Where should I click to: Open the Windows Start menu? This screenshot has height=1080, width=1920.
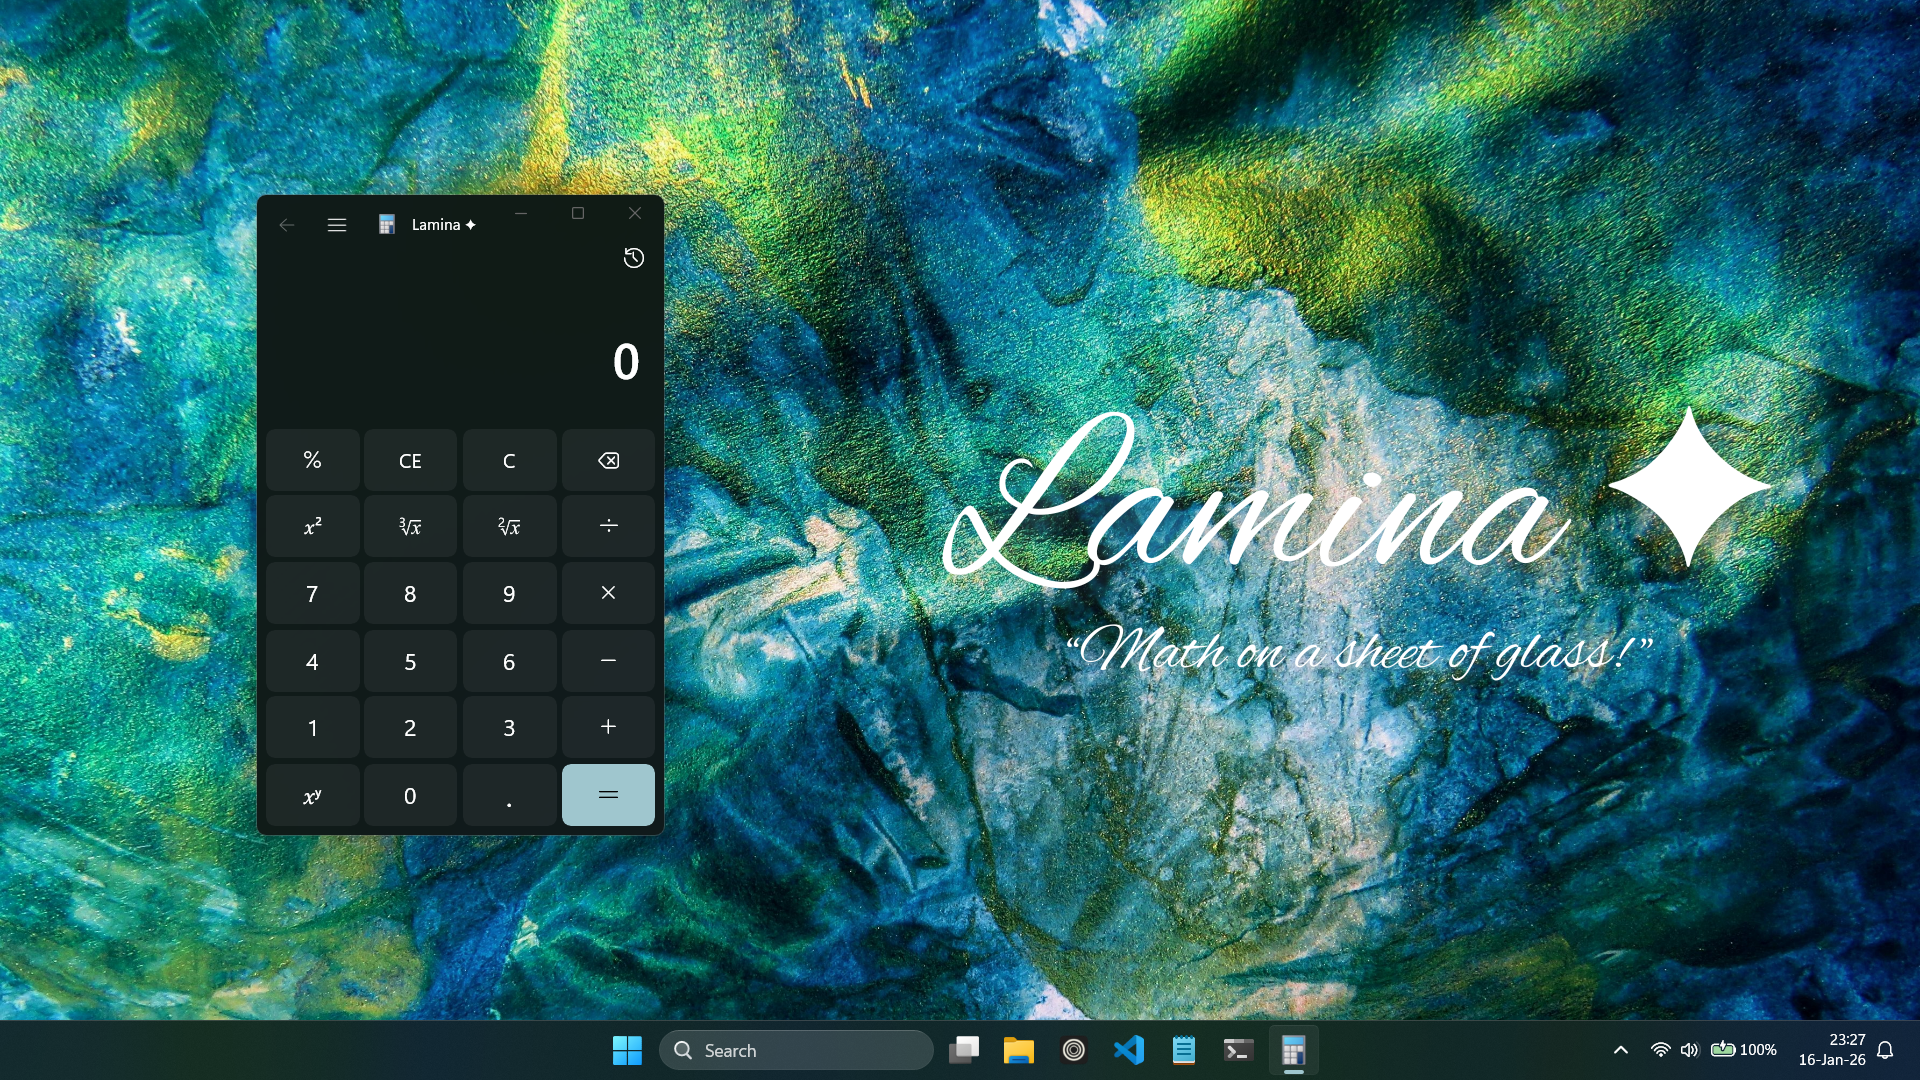(x=627, y=1050)
